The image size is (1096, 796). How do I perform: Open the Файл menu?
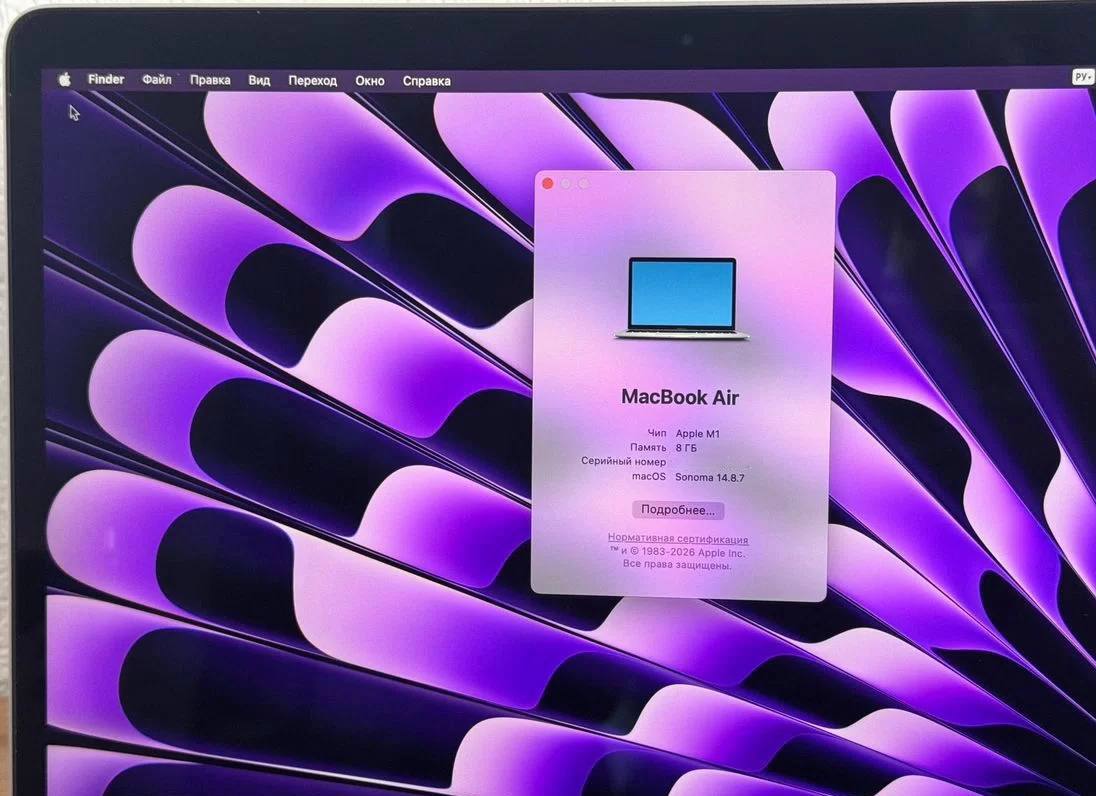(157, 80)
